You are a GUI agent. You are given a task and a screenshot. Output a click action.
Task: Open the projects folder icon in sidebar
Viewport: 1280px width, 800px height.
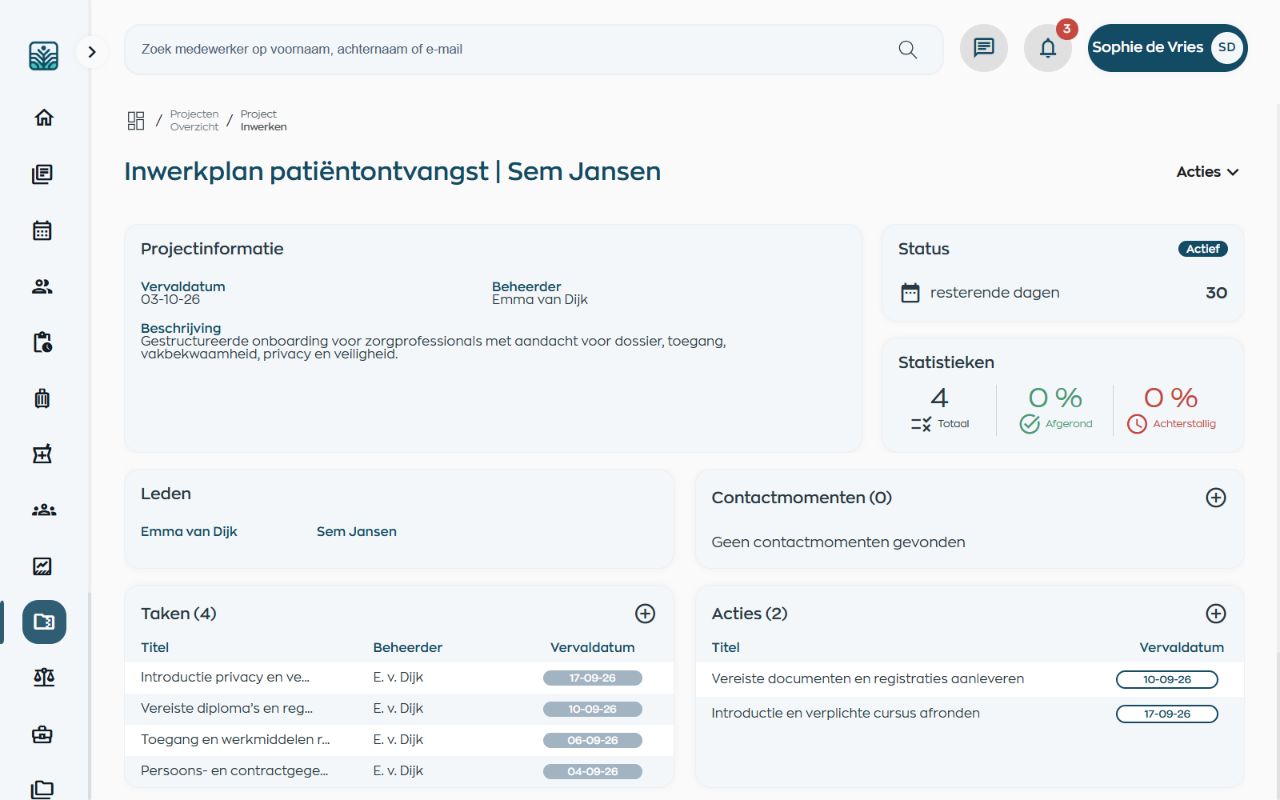(44, 622)
